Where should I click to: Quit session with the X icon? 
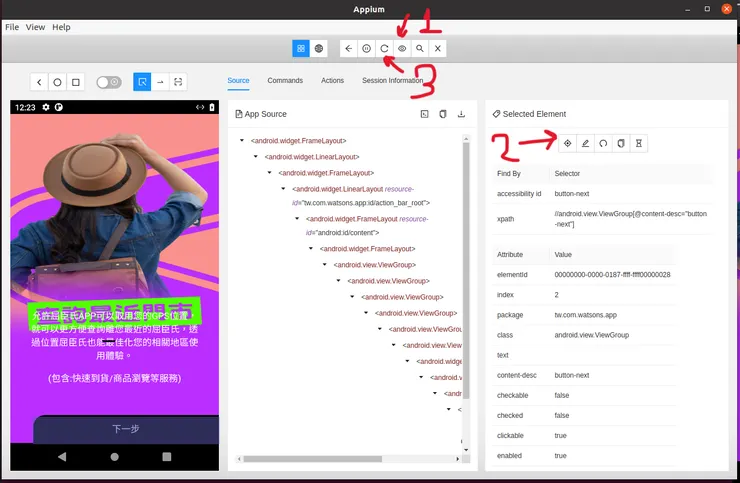(x=437, y=48)
